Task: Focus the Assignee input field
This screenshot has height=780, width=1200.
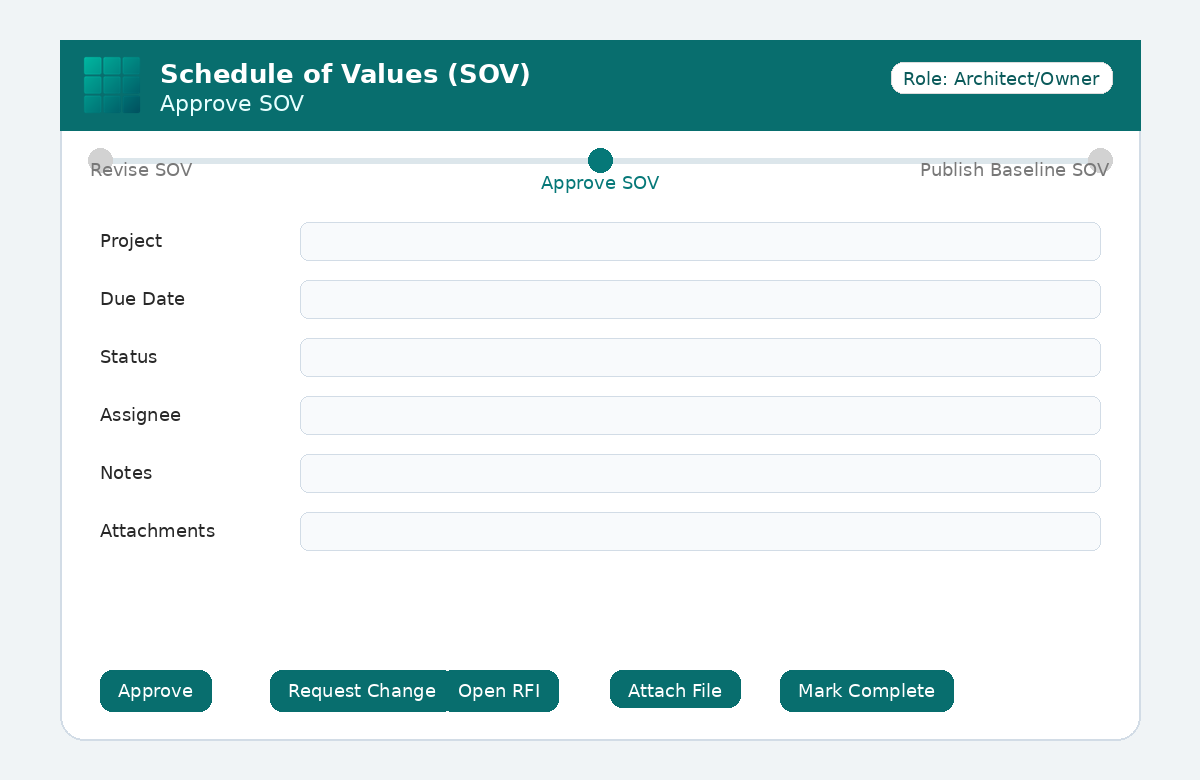Action: (700, 415)
